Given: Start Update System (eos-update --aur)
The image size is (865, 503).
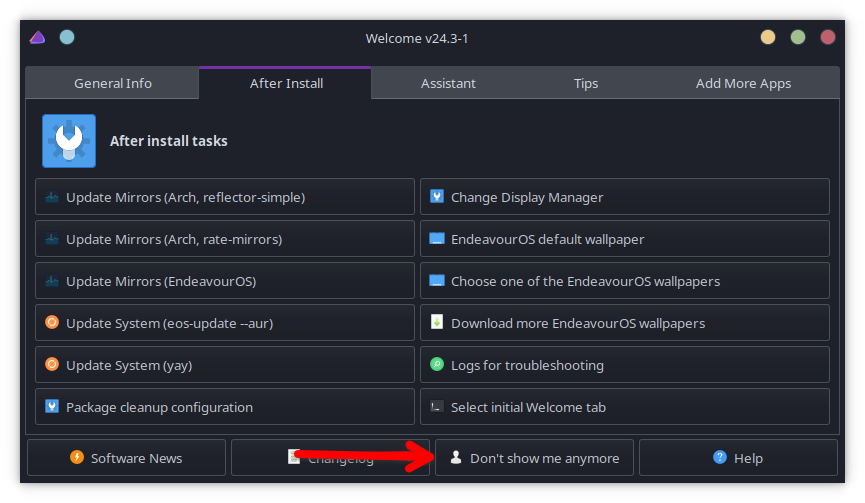Looking at the screenshot, I should coord(225,323).
